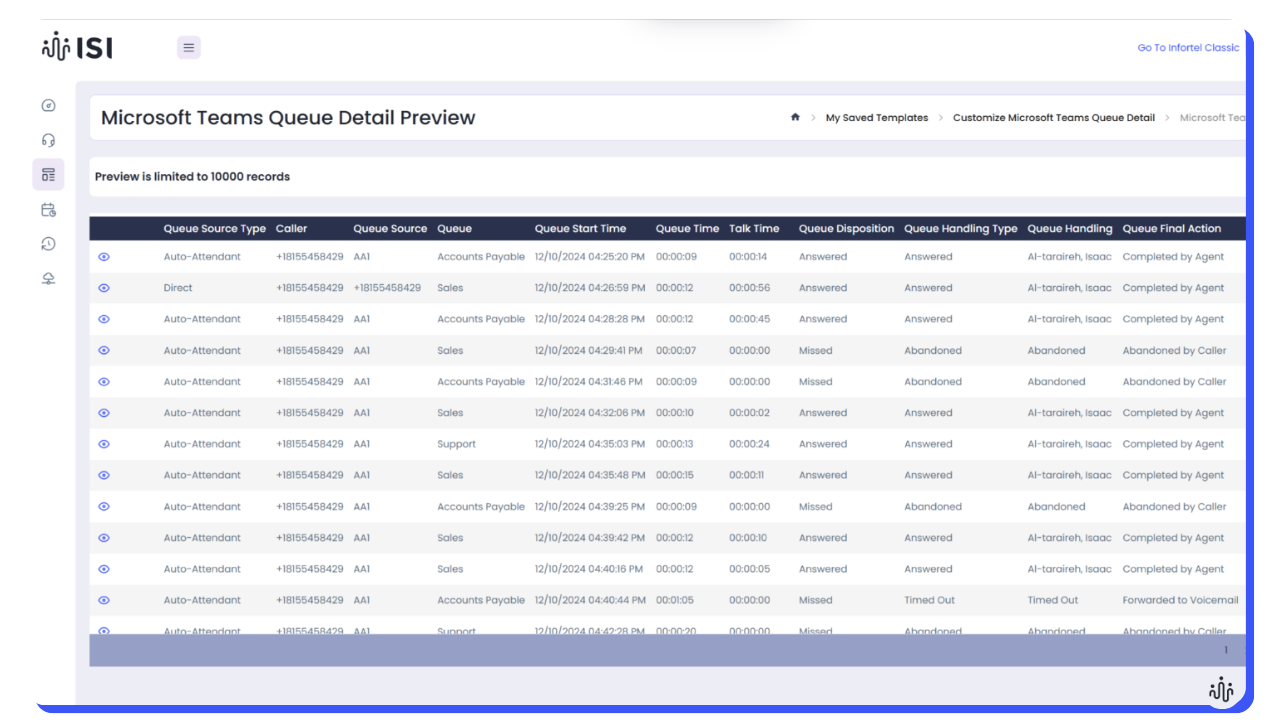Click the Queue Disposition column header
The height and width of the screenshot is (720, 1280).
click(846, 229)
